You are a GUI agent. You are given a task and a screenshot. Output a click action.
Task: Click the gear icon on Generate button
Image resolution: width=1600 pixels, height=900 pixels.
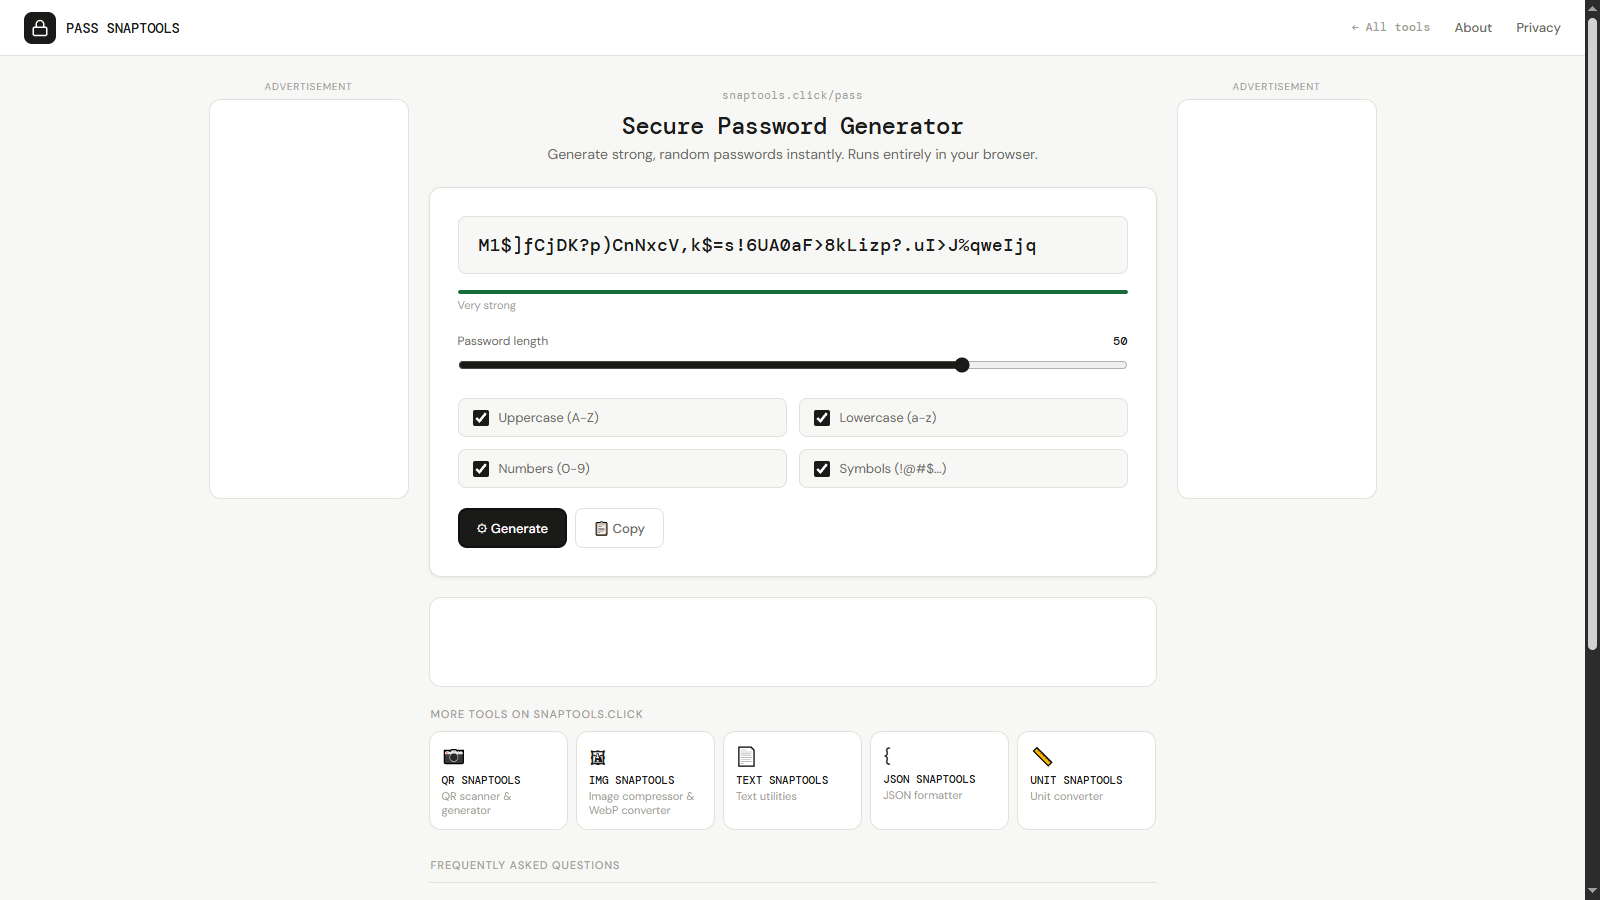[x=482, y=529]
